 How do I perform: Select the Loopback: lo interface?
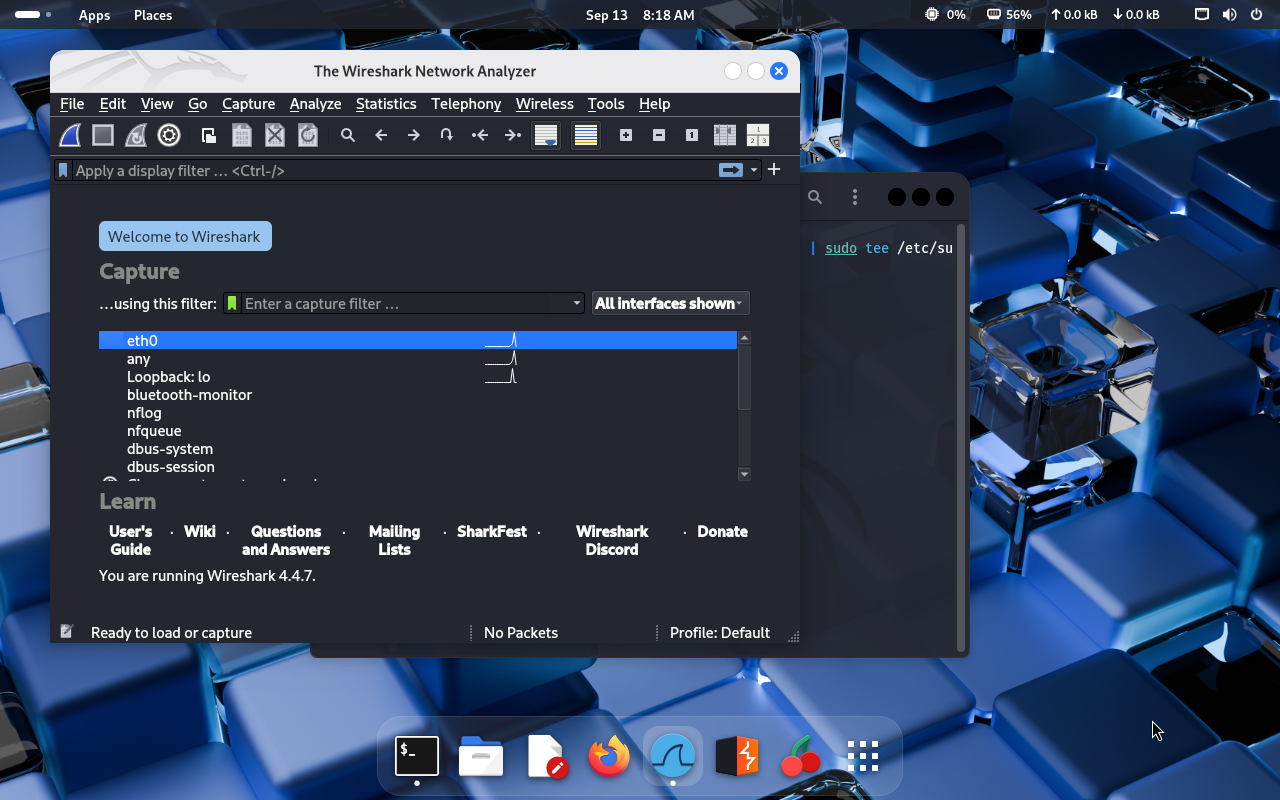[418, 377]
